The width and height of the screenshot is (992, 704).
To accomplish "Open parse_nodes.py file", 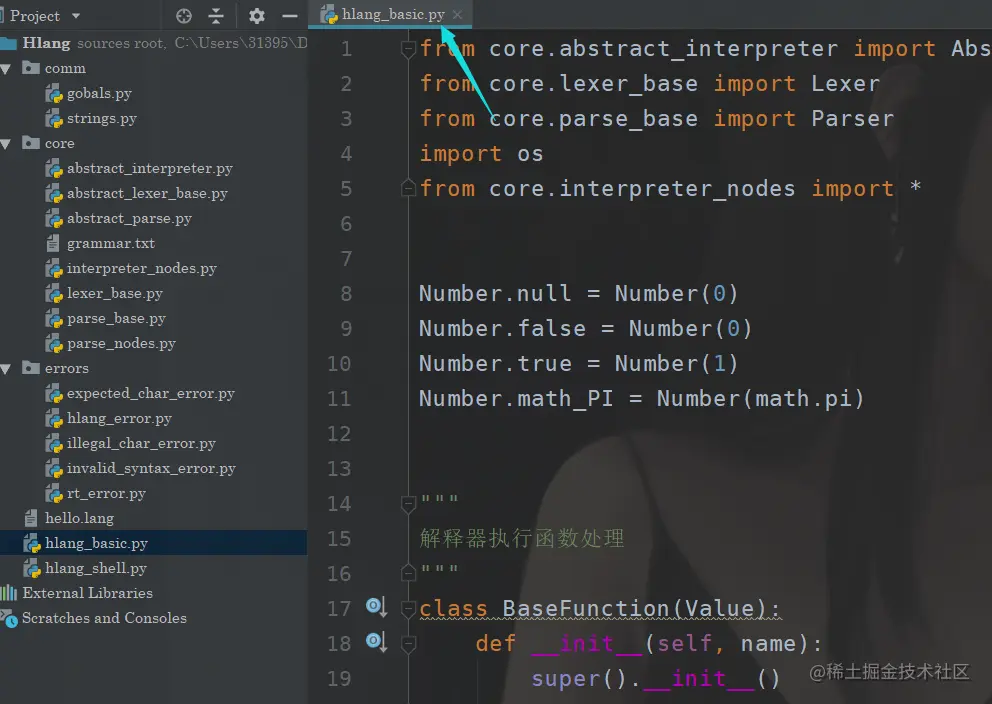I will 121,343.
